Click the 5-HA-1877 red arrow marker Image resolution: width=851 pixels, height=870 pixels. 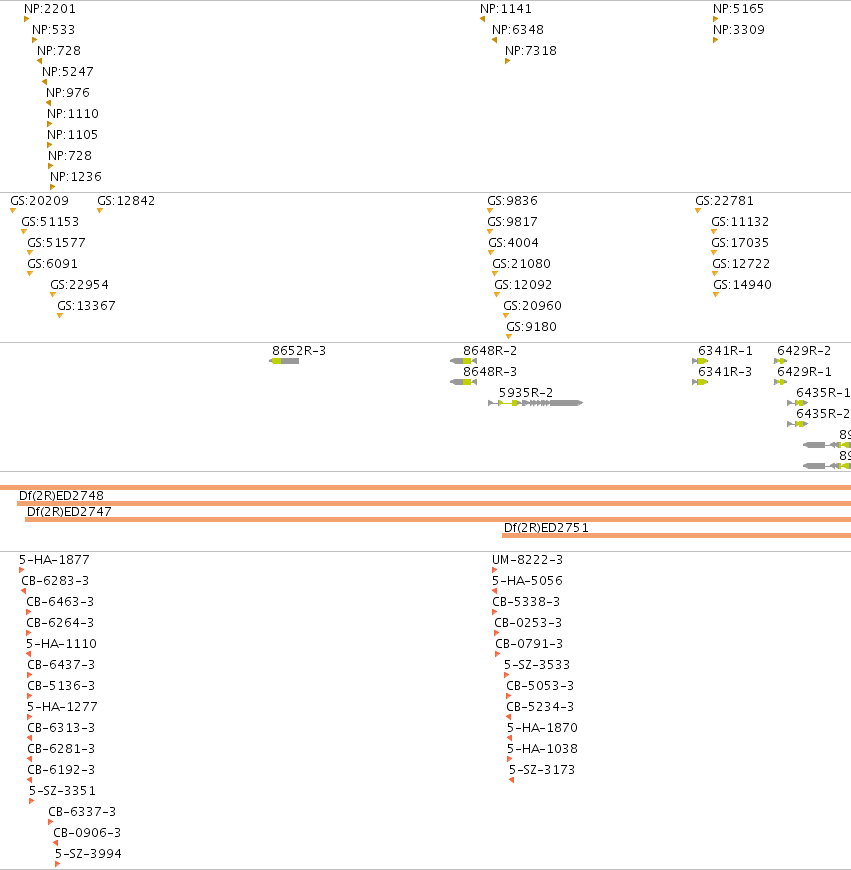point(22,570)
